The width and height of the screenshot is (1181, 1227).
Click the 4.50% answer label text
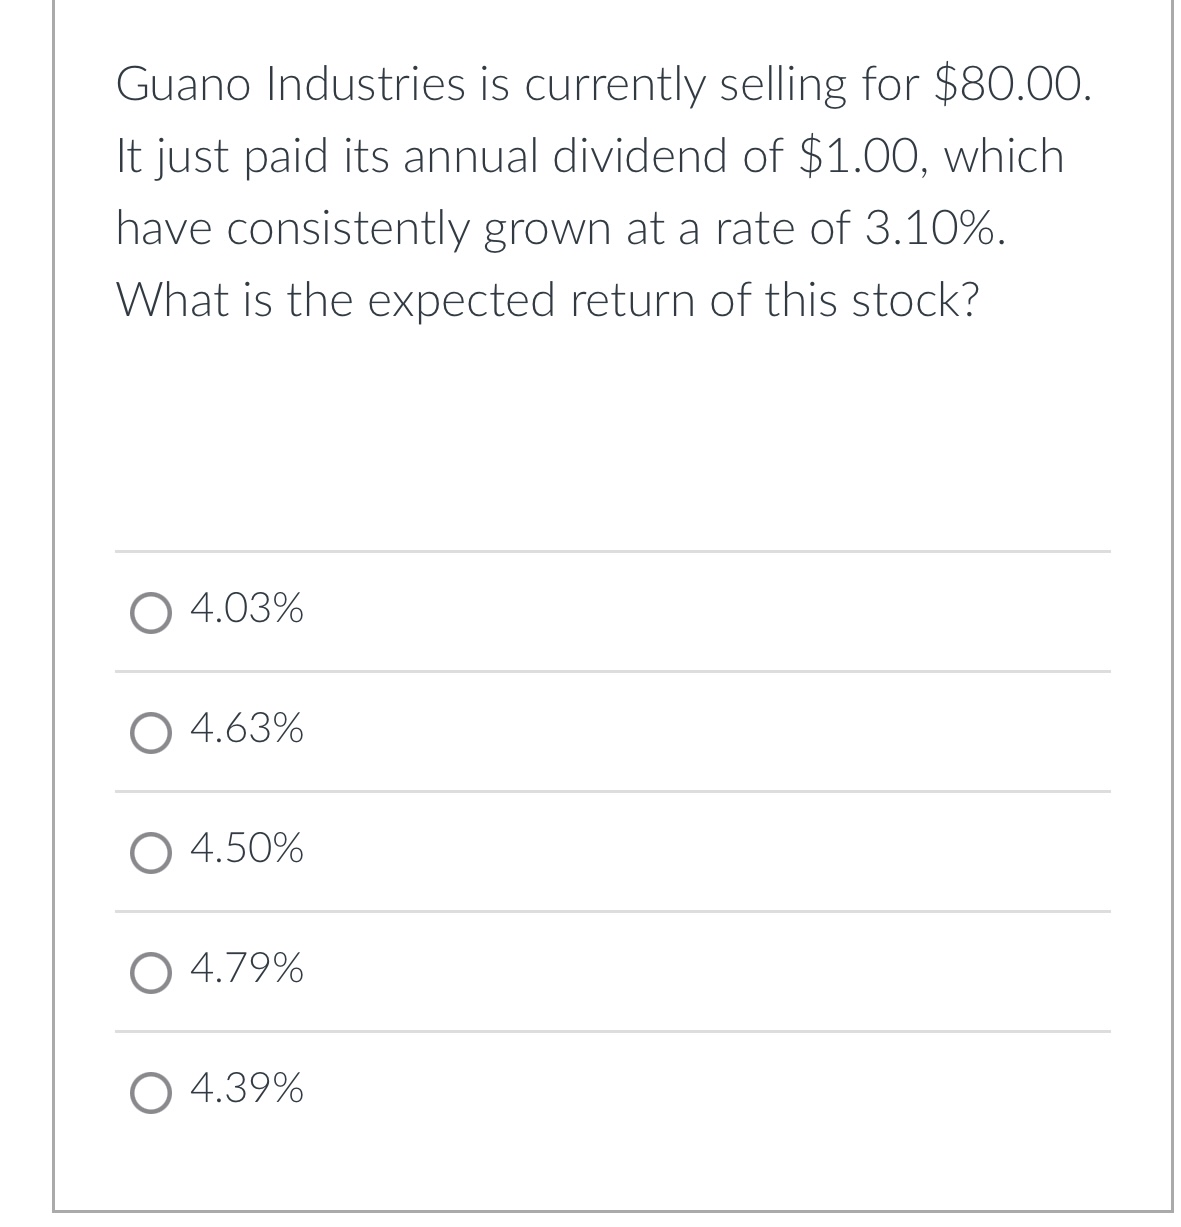tap(246, 849)
